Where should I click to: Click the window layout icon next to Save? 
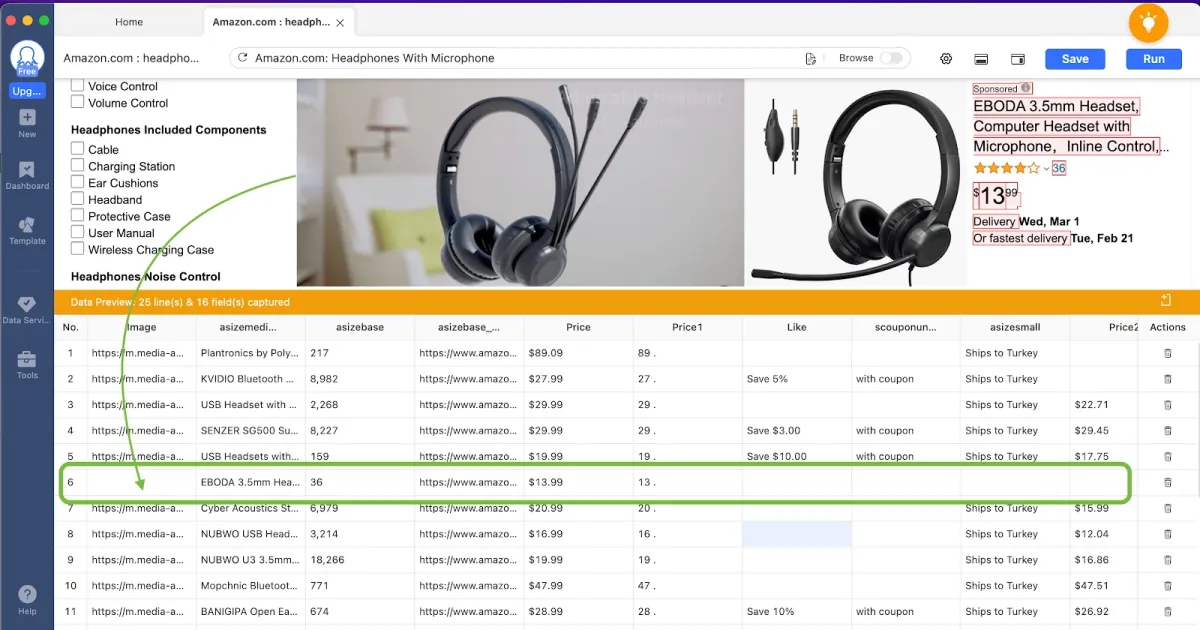tap(1018, 59)
